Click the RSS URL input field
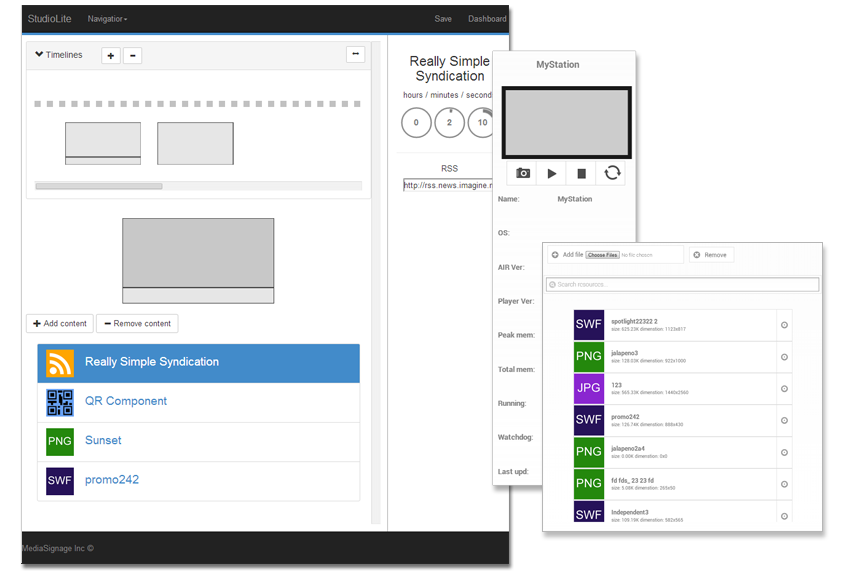This screenshot has height=572, width=842. [447, 185]
